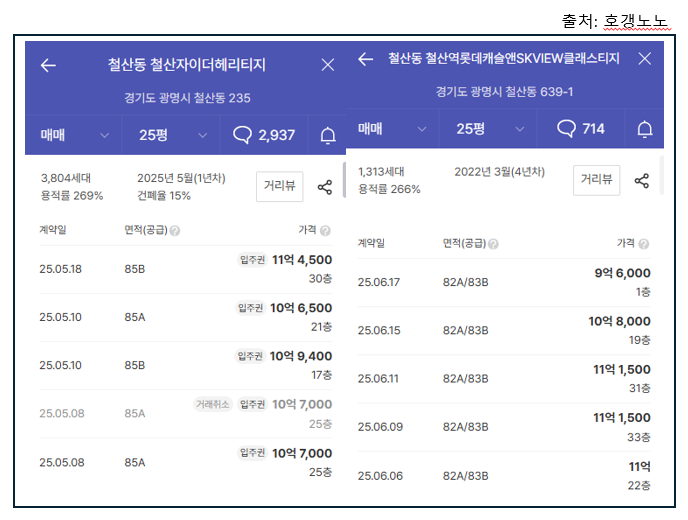Click the 건폐율 15% value
This screenshot has height=520, width=688.
(x=164, y=196)
